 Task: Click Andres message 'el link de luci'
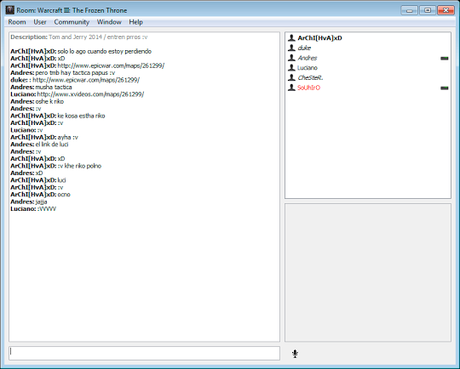click(52, 144)
